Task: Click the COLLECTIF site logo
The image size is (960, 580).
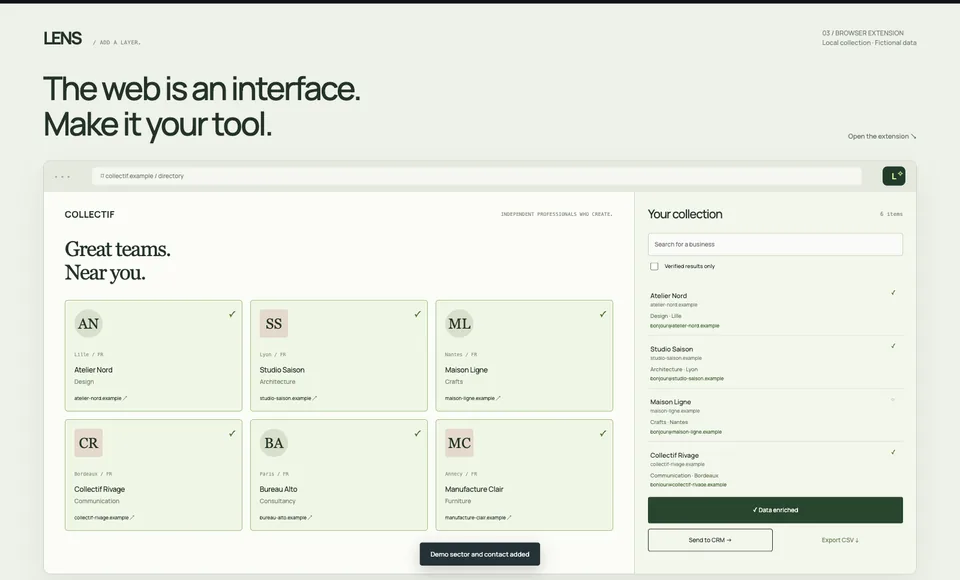Action: point(89,214)
